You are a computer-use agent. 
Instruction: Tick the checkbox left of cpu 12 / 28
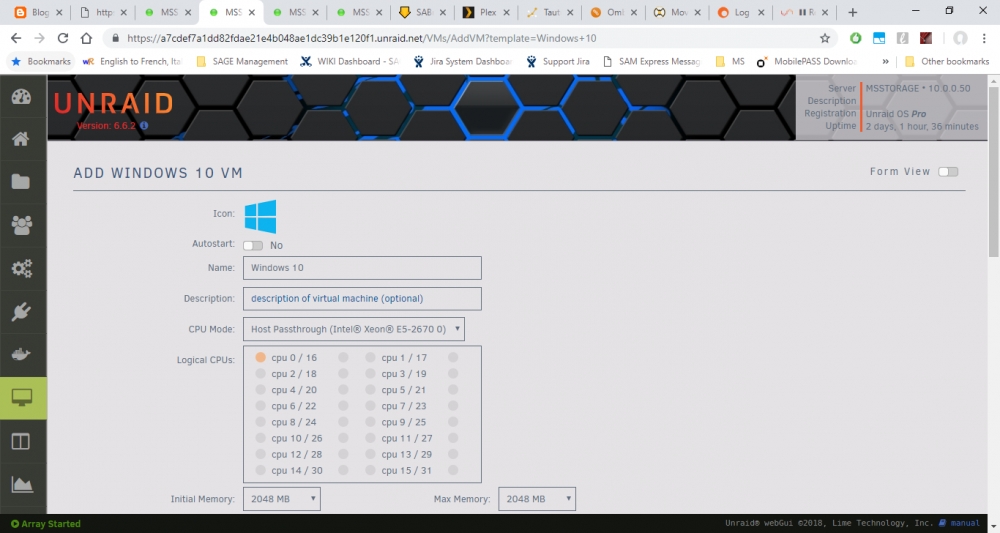coord(260,454)
